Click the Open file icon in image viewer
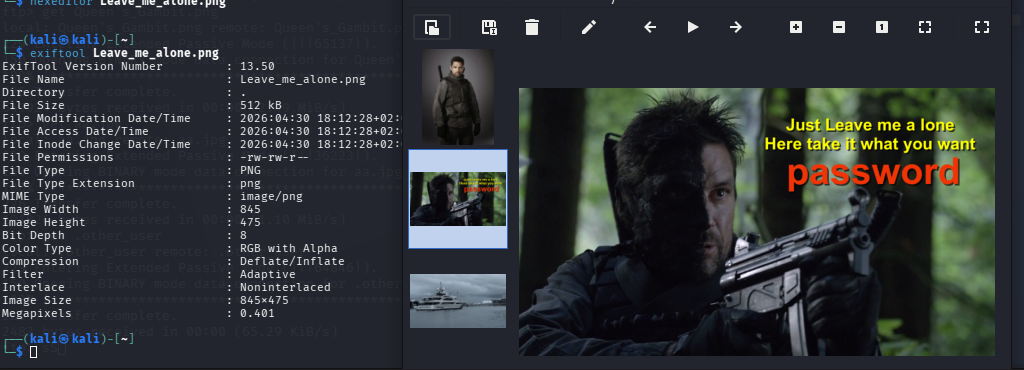The image size is (1024, 370). [432, 27]
